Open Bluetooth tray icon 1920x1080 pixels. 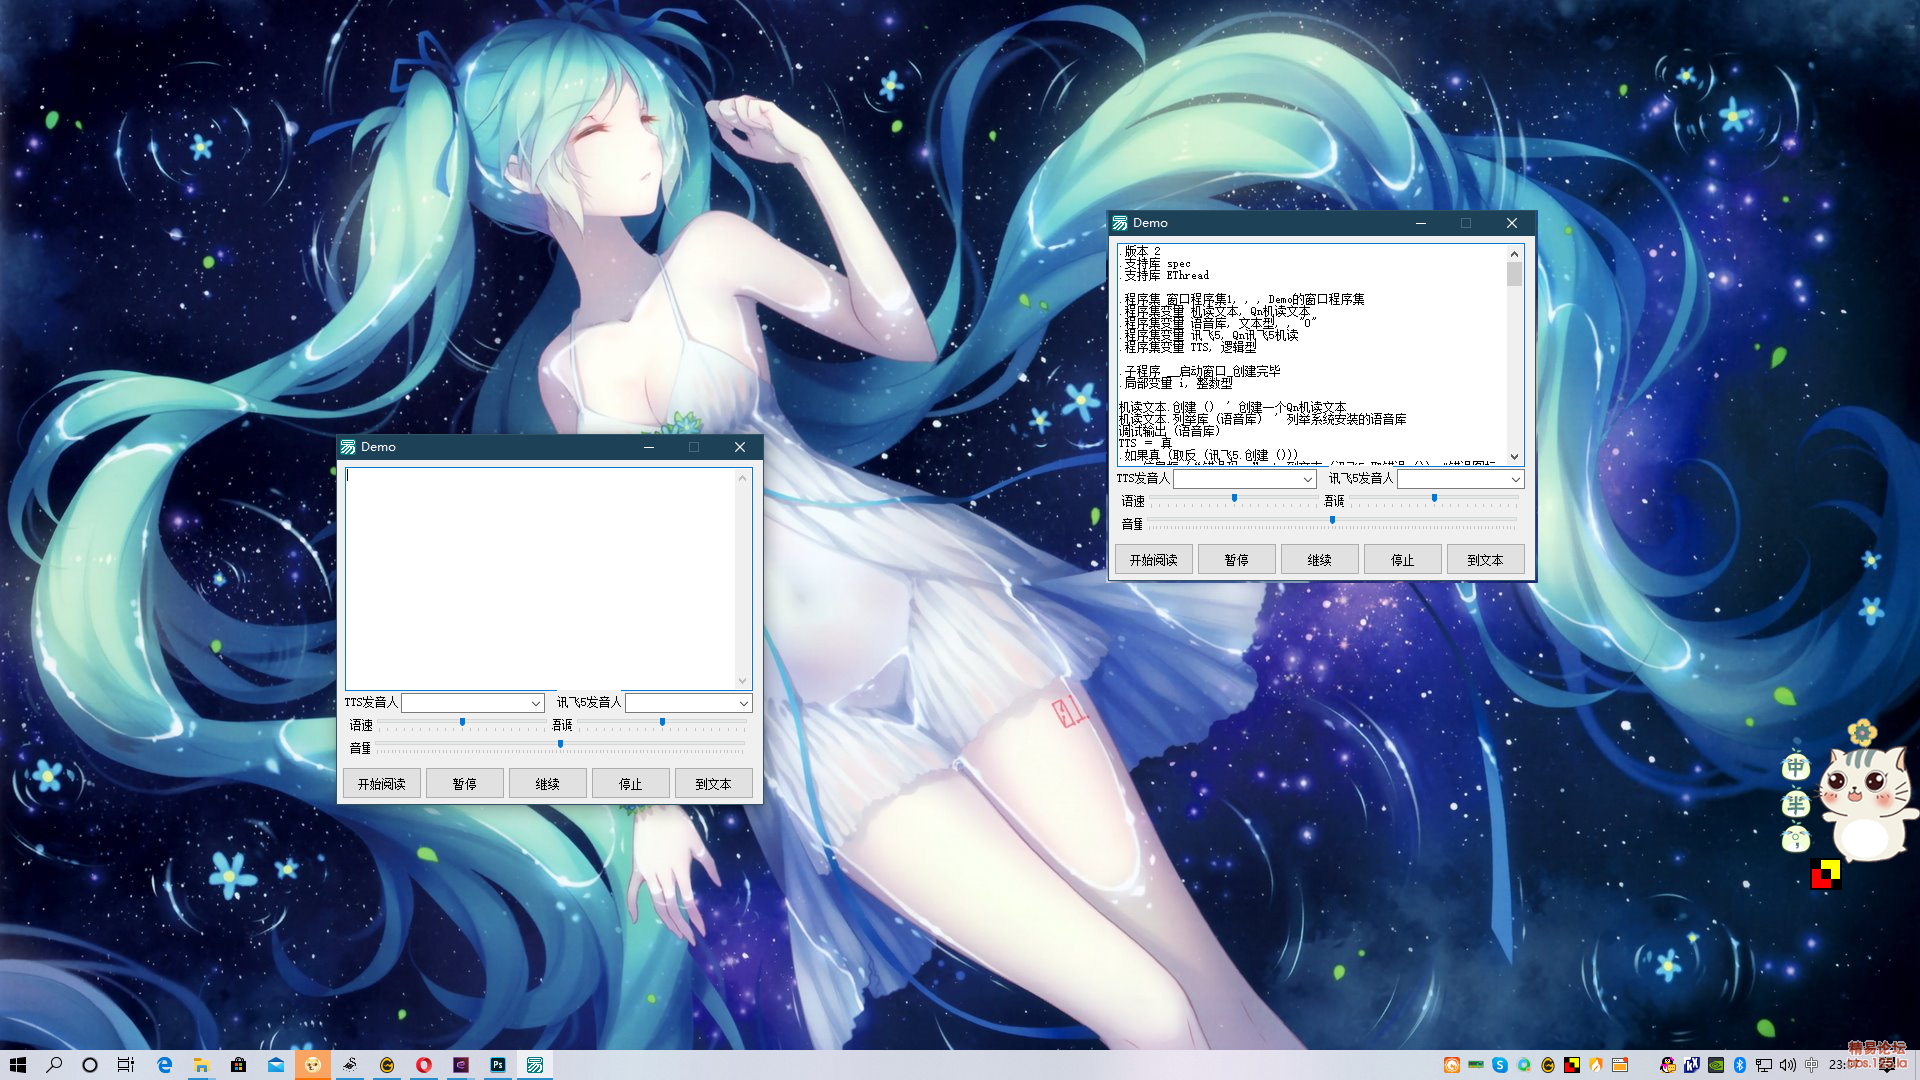point(1740,1065)
